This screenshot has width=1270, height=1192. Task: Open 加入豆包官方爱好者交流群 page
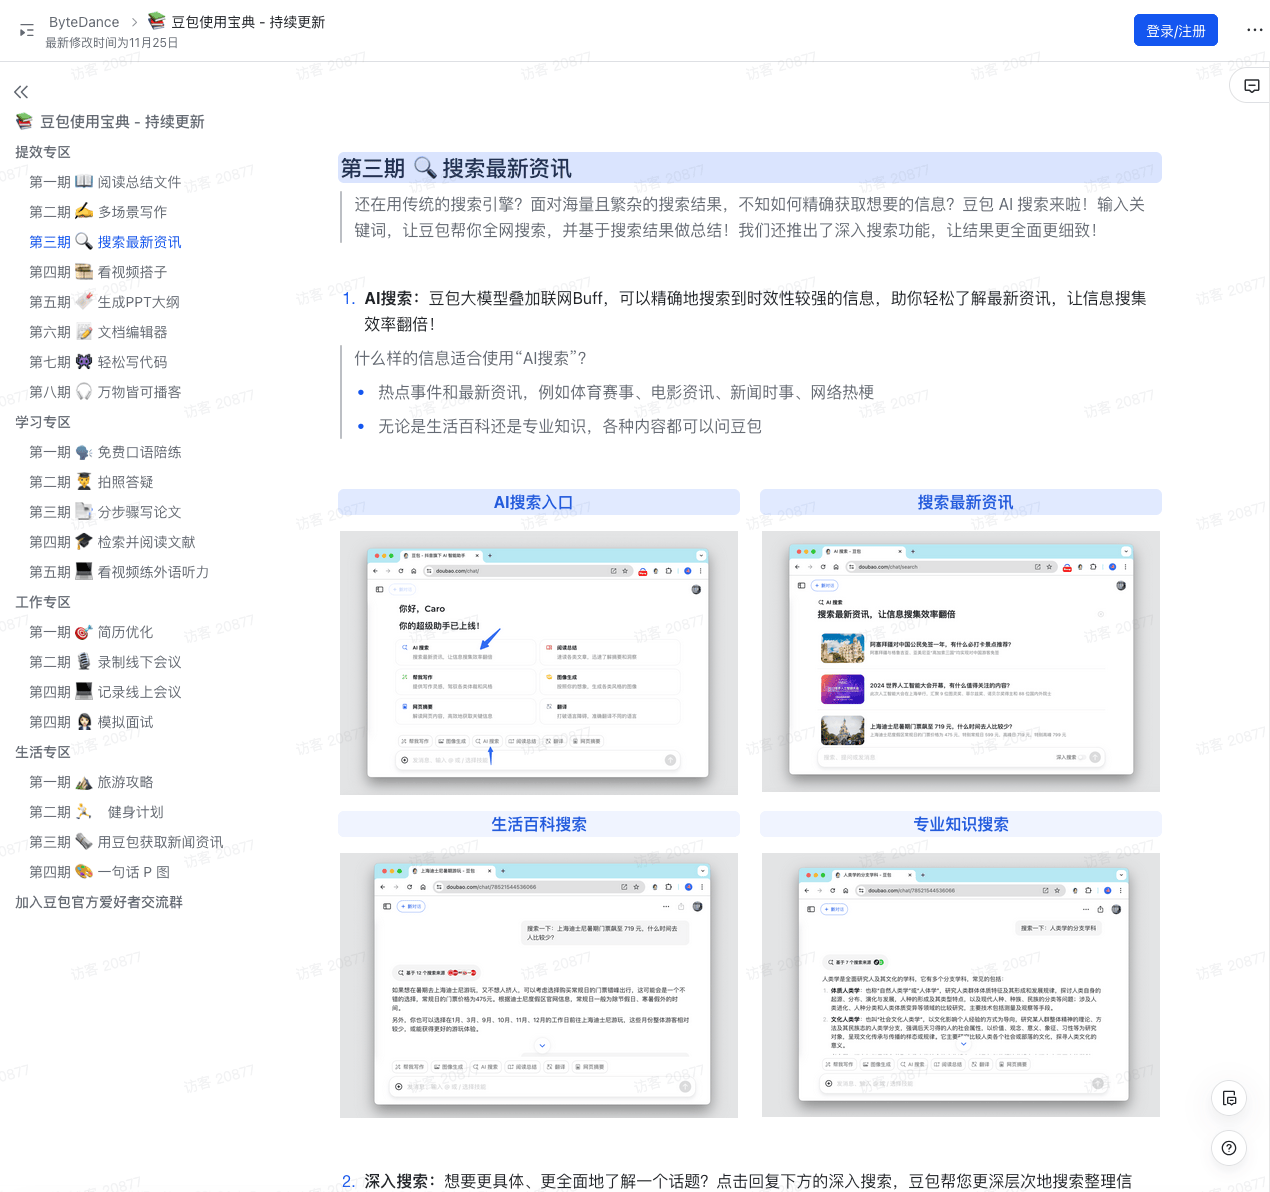tap(99, 902)
